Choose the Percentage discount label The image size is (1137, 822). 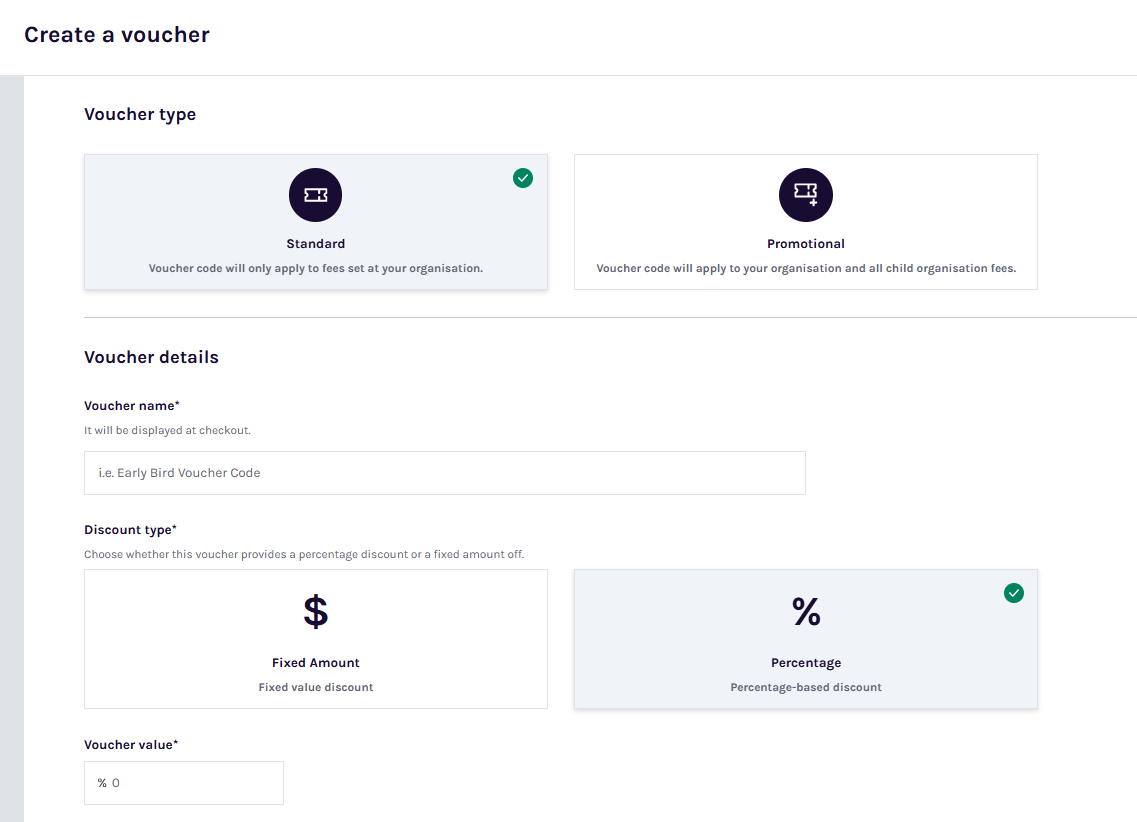(x=806, y=663)
